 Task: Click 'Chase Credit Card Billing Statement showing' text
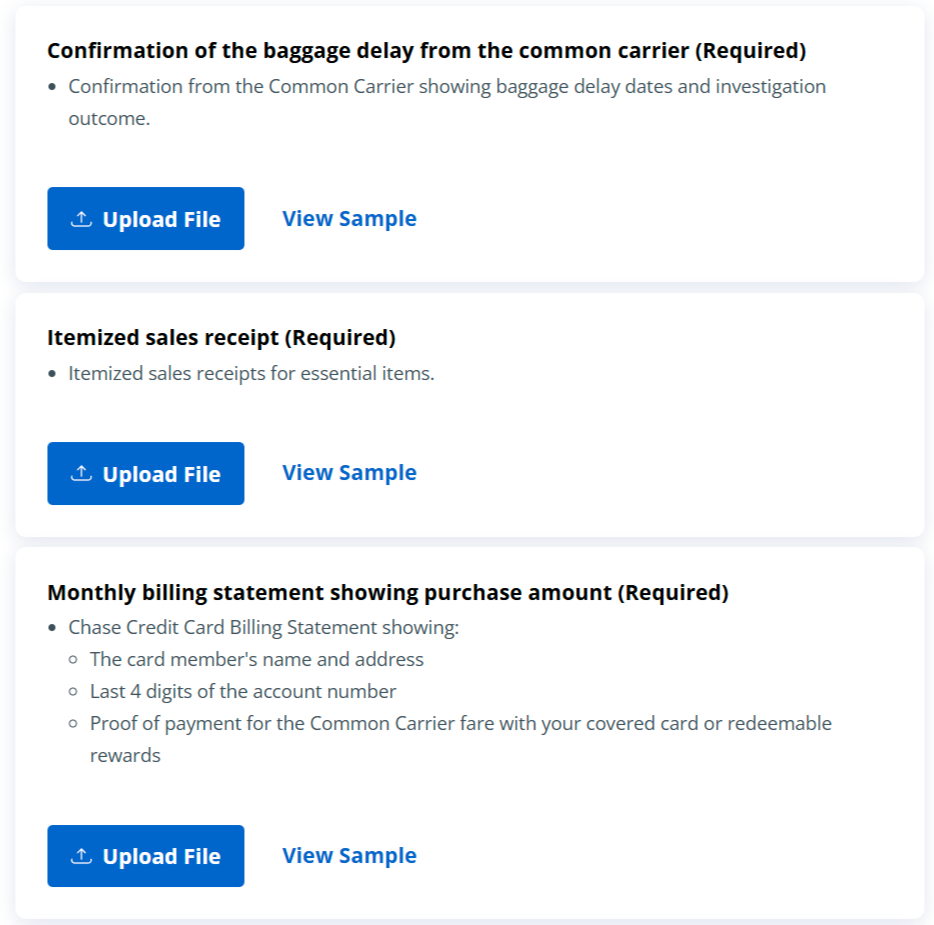coord(263,628)
